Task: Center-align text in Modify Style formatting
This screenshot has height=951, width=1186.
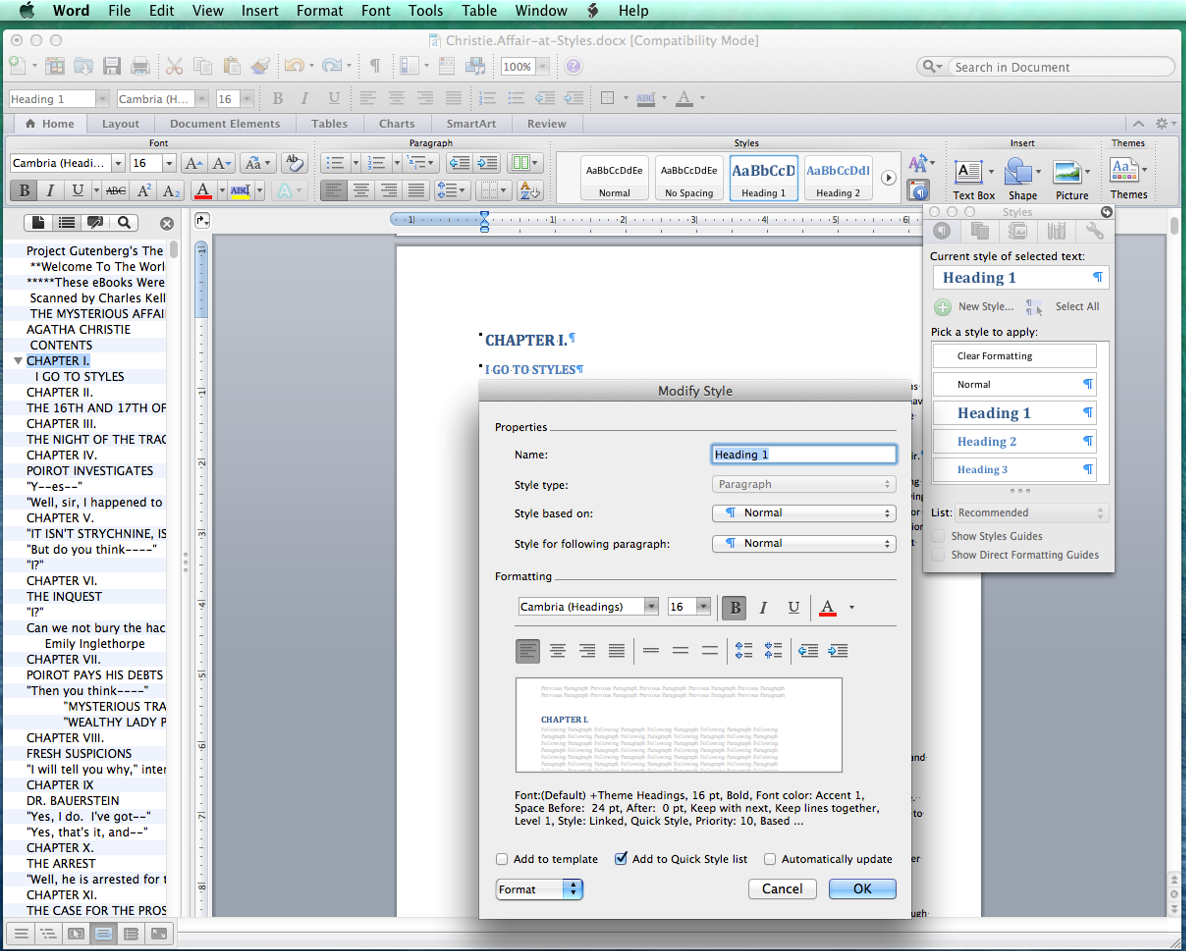Action: click(x=558, y=651)
